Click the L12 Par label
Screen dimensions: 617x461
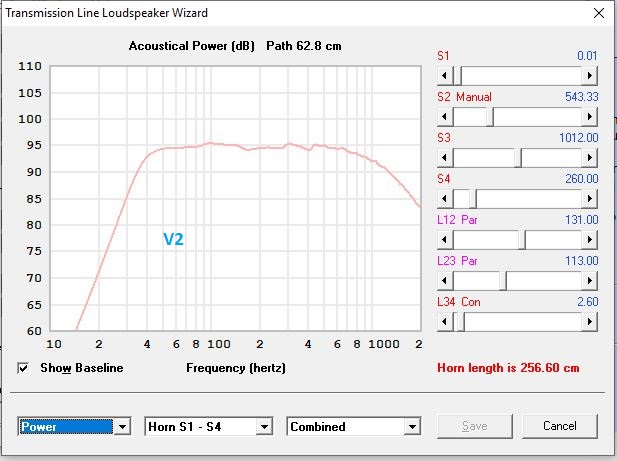click(x=457, y=219)
